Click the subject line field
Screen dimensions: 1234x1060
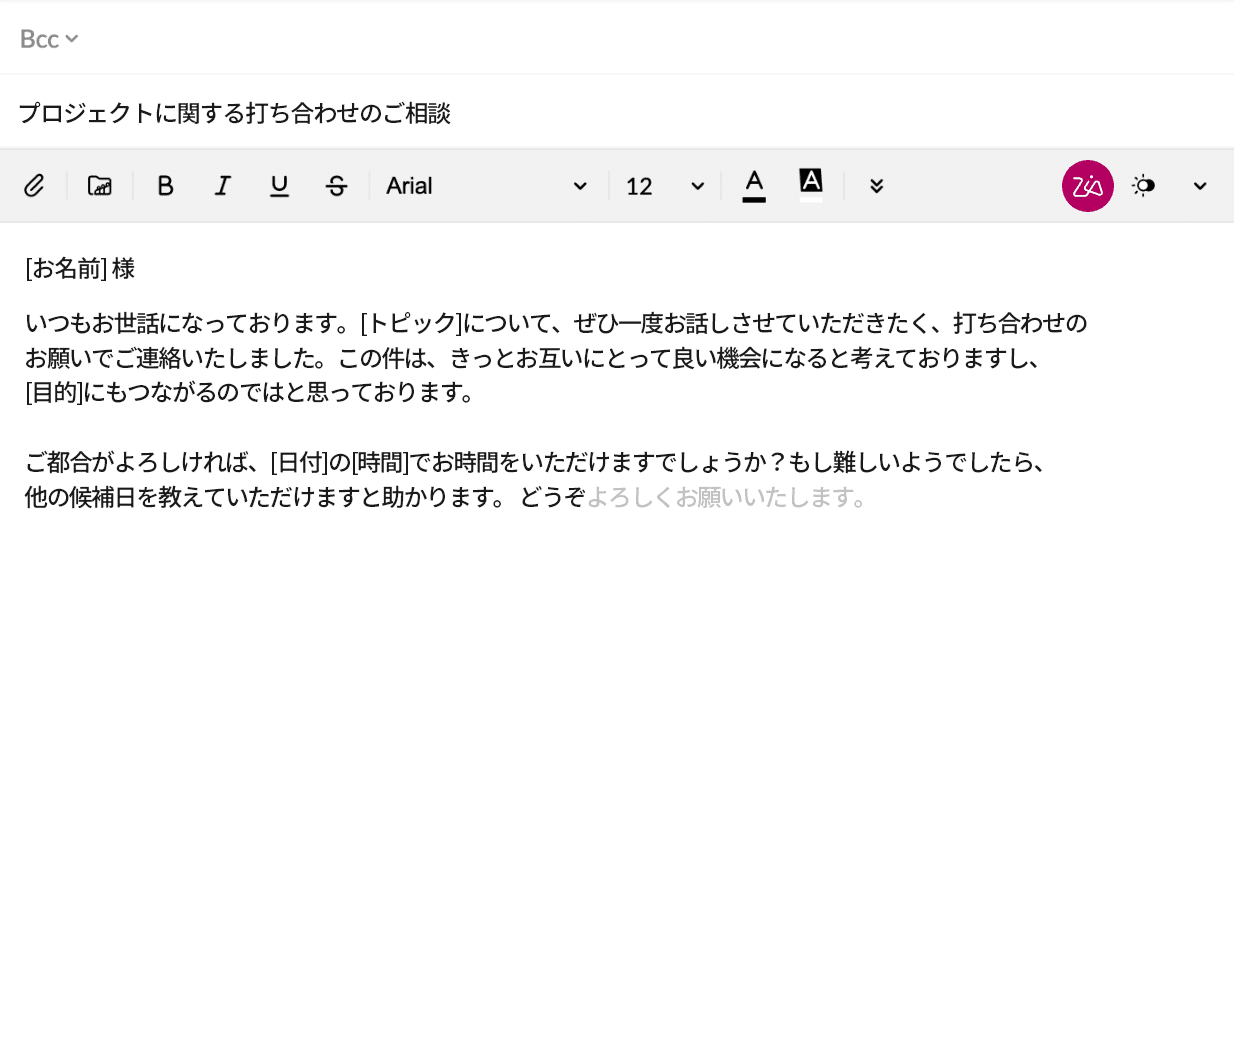click(x=617, y=113)
